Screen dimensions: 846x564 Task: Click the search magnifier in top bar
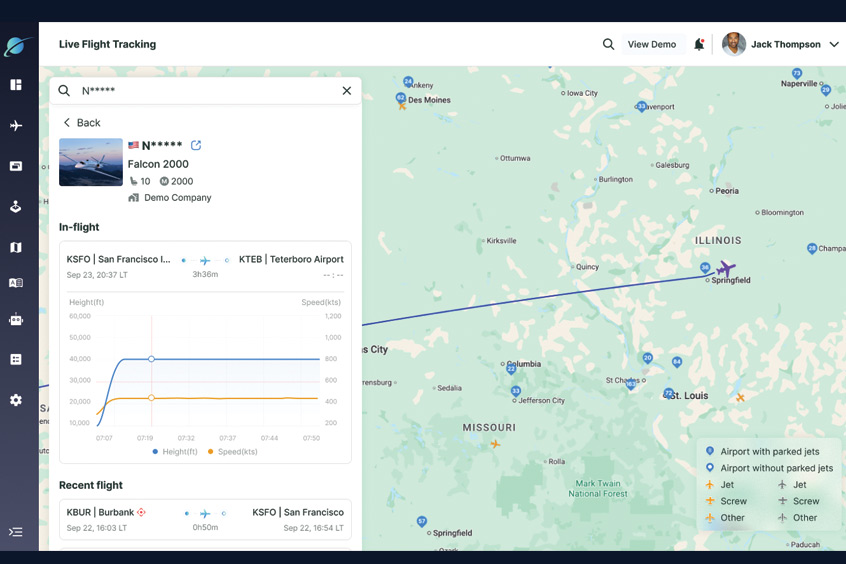point(608,44)
